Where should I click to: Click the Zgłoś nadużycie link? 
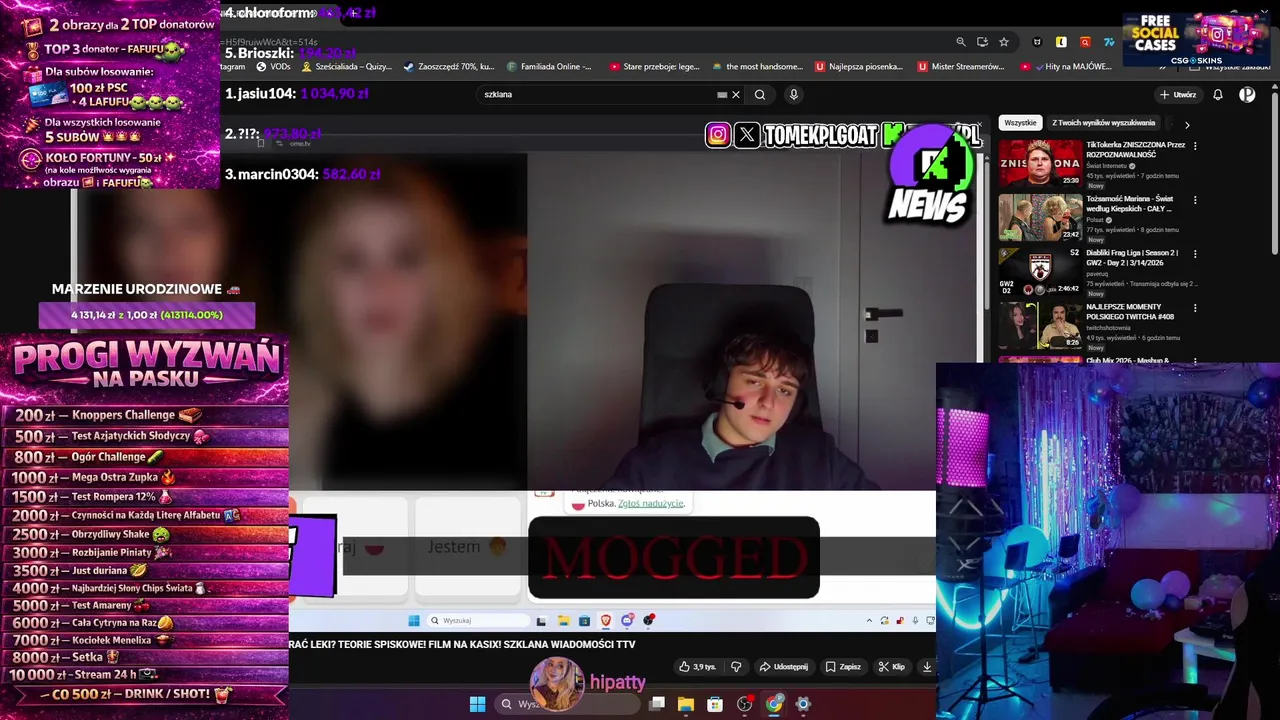pyautogui.click(x=651, y=503)
